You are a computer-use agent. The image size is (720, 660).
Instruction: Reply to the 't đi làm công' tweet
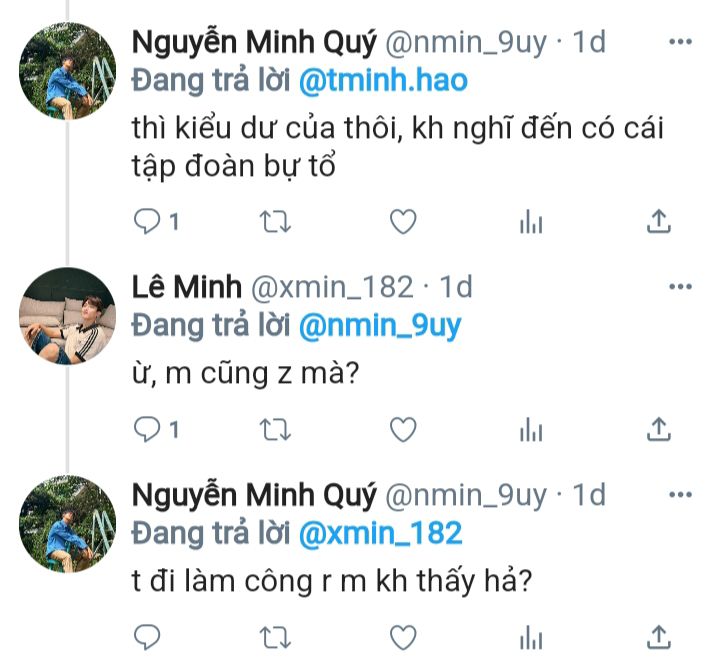click(147, 636)
